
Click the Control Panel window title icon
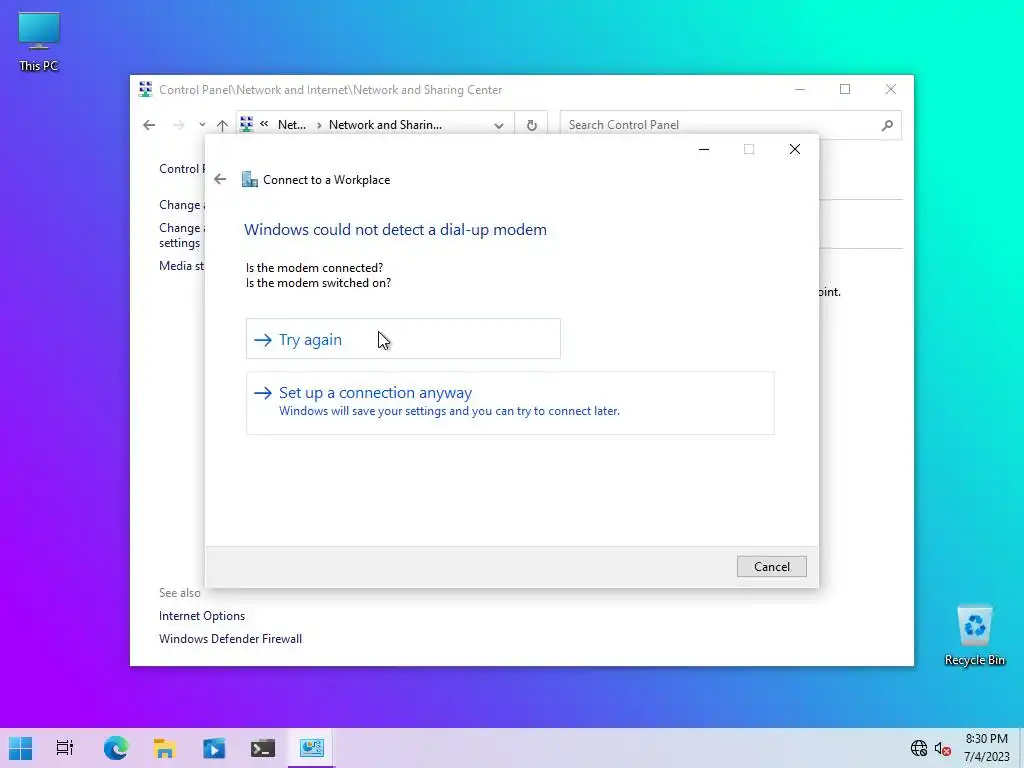[146, 89]
